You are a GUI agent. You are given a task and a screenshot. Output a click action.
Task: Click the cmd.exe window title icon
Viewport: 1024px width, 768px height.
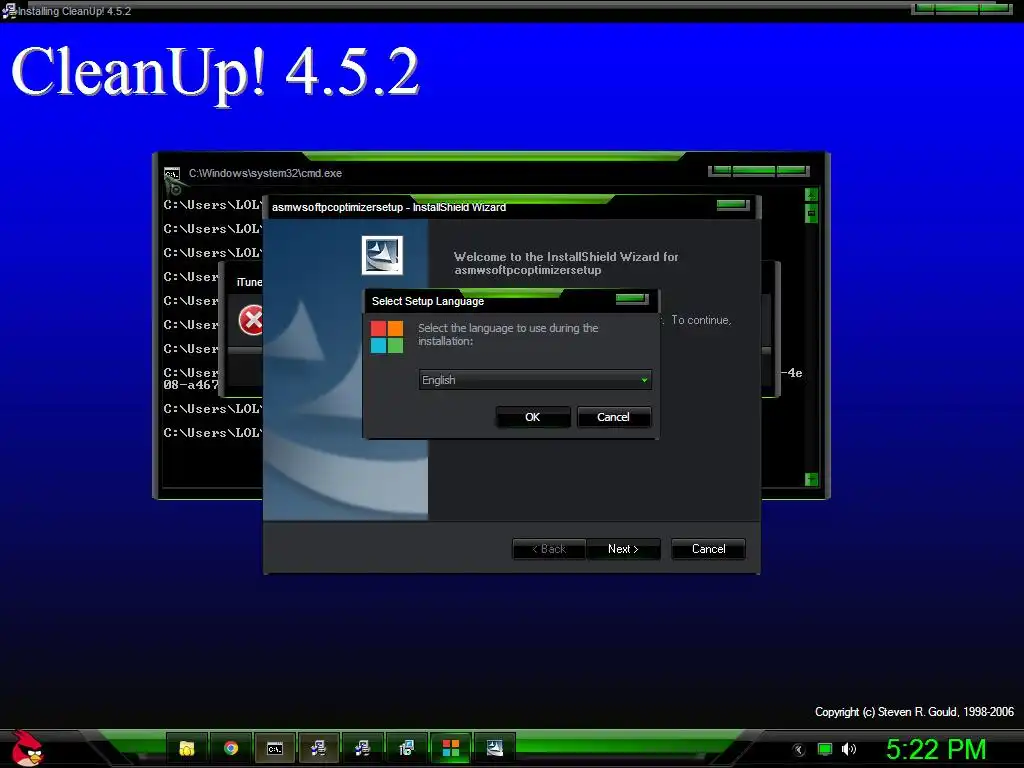pos(172,174)
